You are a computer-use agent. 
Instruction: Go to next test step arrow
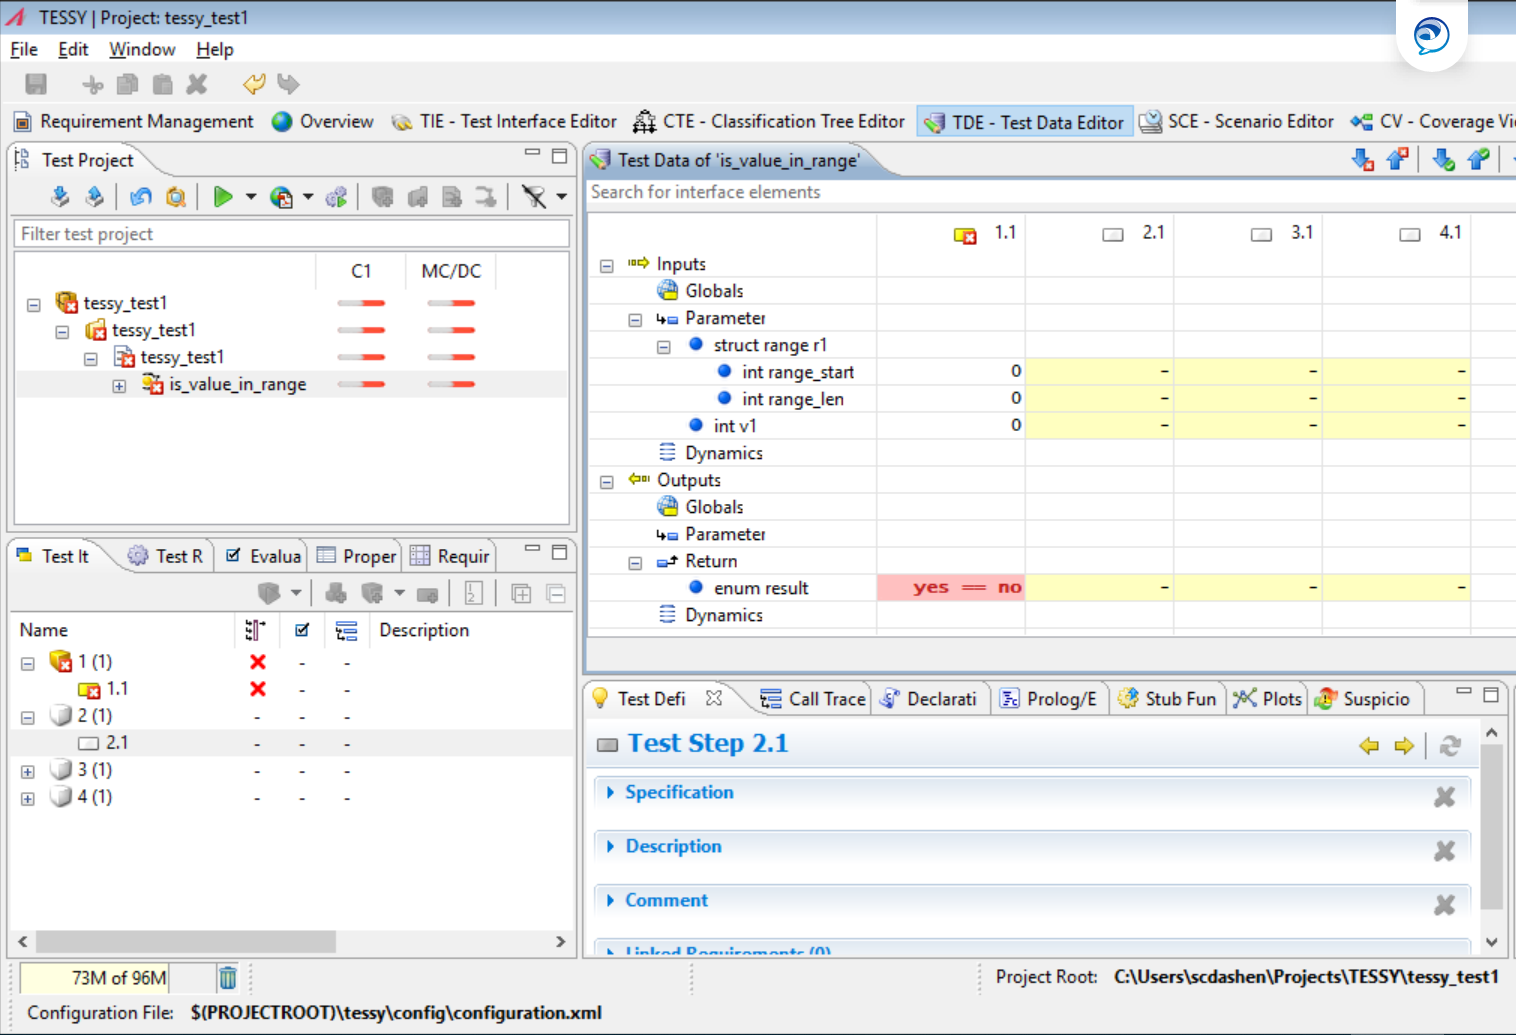pos(1404,745)
